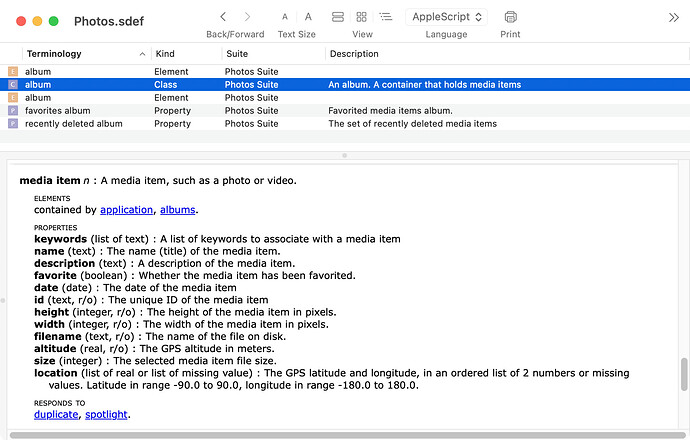690x440 pixels.
Task: Toggle sort order arrow on Terminology column
Action: (142, 54)
